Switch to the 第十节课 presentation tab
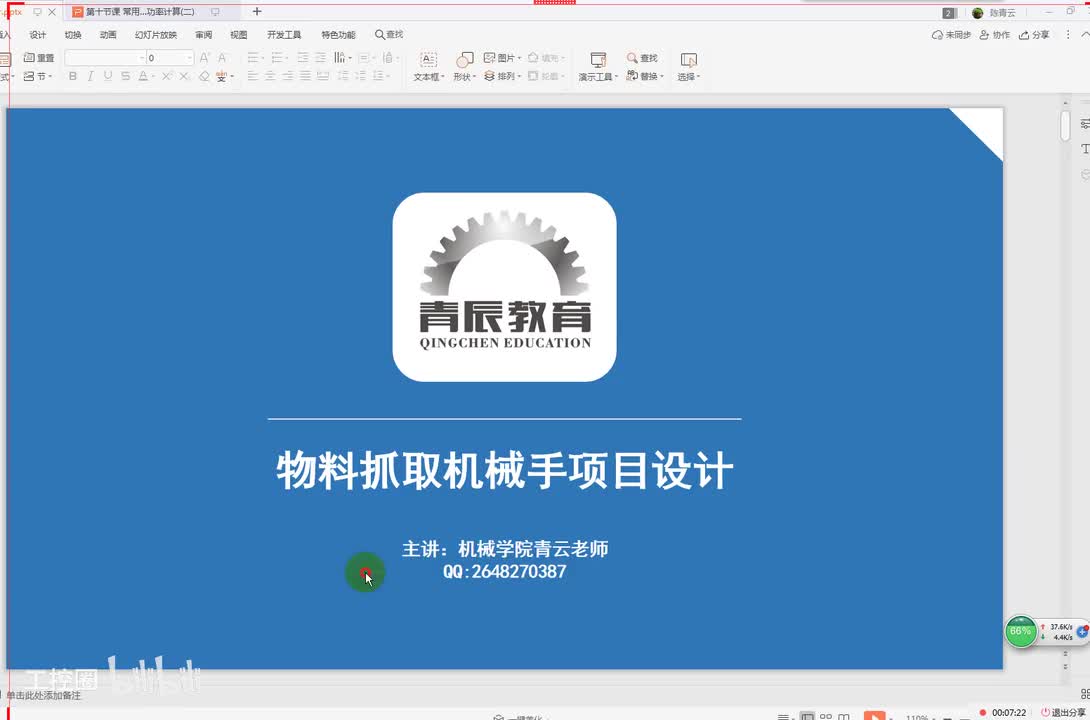The image size is (1090, 720). click(140, 12)
